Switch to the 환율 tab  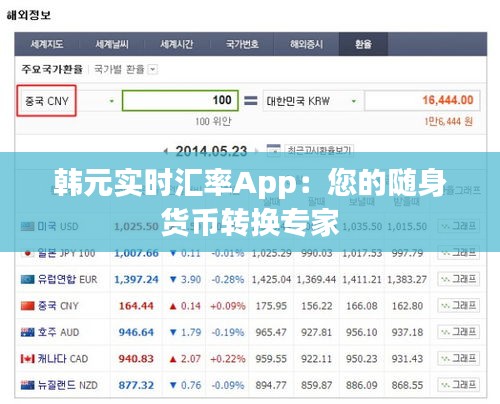363,44
